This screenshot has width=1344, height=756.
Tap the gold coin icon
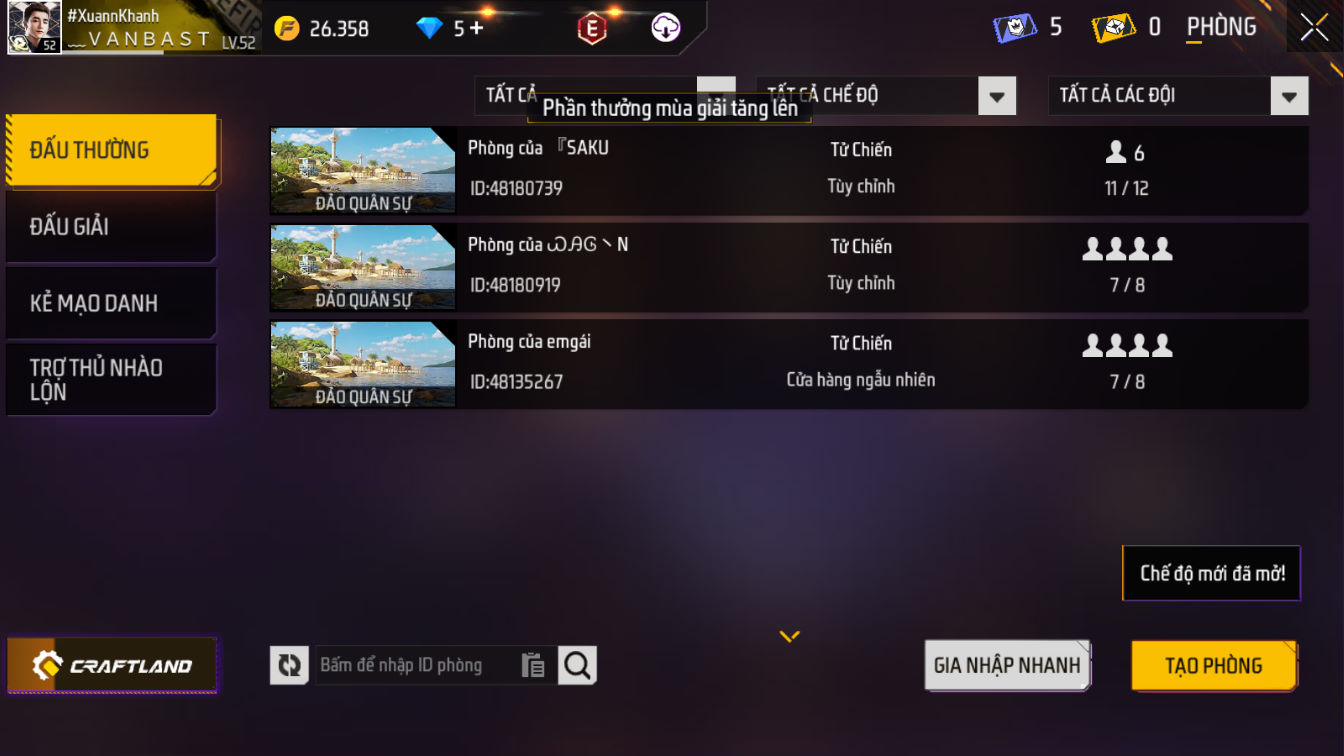pyautogui.click(x=287, y=28)
